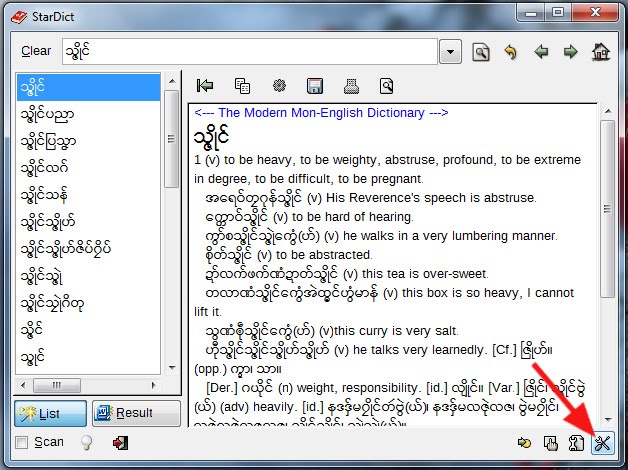Viewport: 628px width, 470px height.
Task: Open Preferences via the tools icon
Action: (601, 443)
